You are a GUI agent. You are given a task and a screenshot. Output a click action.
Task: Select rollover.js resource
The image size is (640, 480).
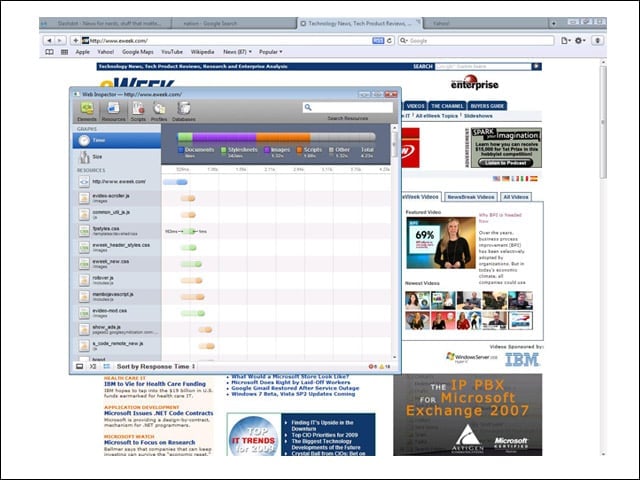pyautogui.click(x=117, y=280)
